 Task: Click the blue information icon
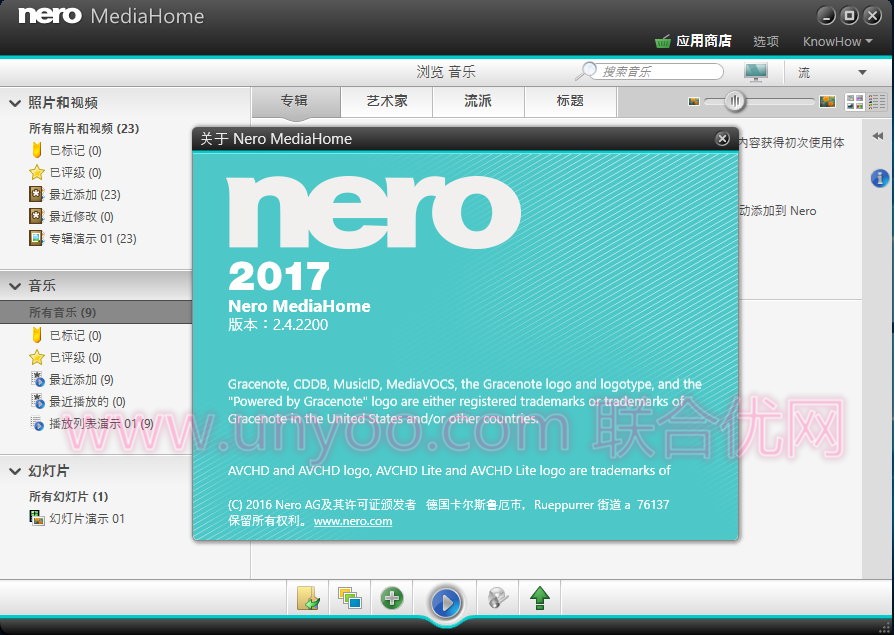click(879, 178)
